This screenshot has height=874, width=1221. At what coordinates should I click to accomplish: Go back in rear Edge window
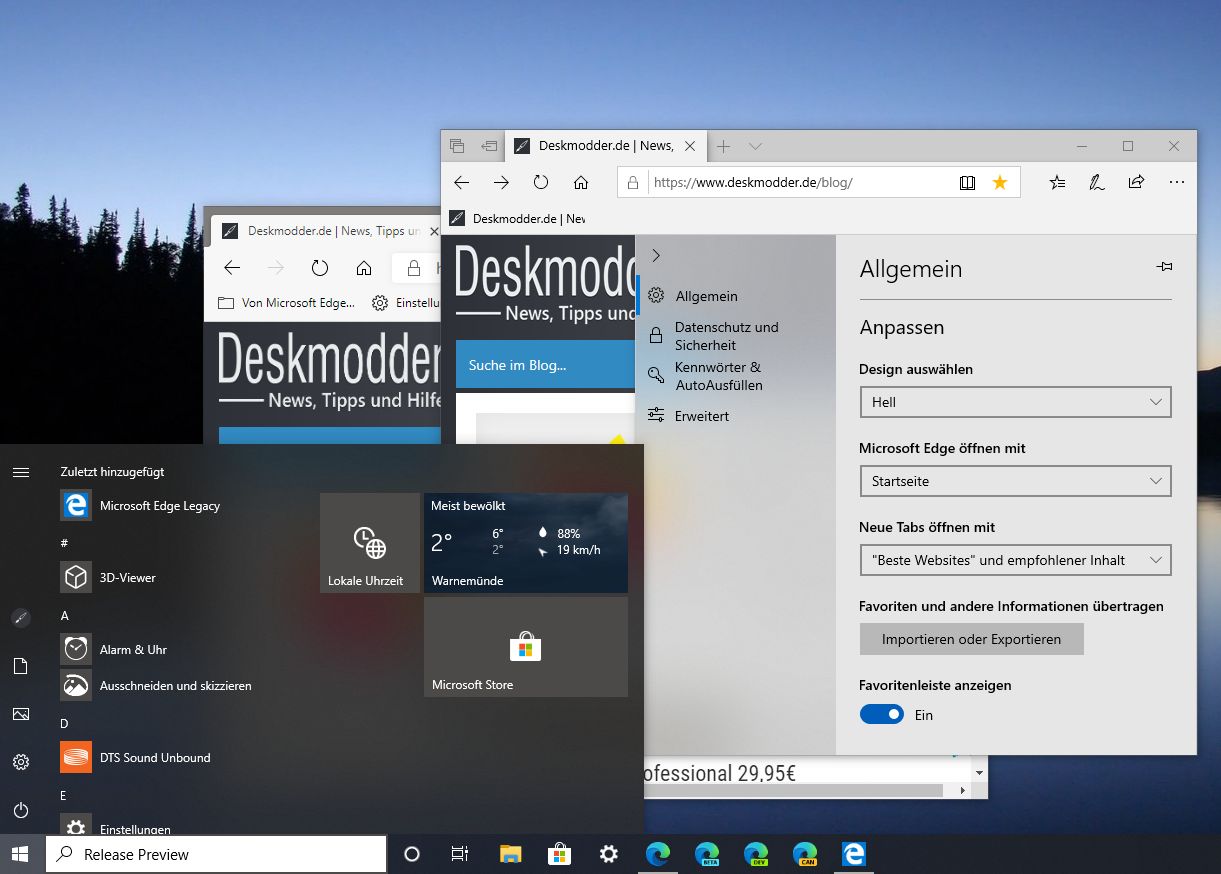click(x=232, y=268)
